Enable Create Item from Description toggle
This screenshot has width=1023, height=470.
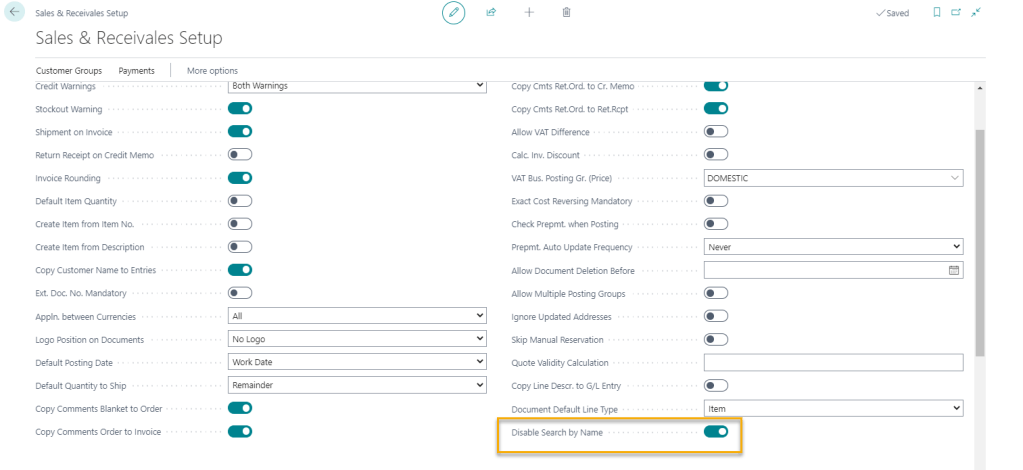tap(240, 247)
